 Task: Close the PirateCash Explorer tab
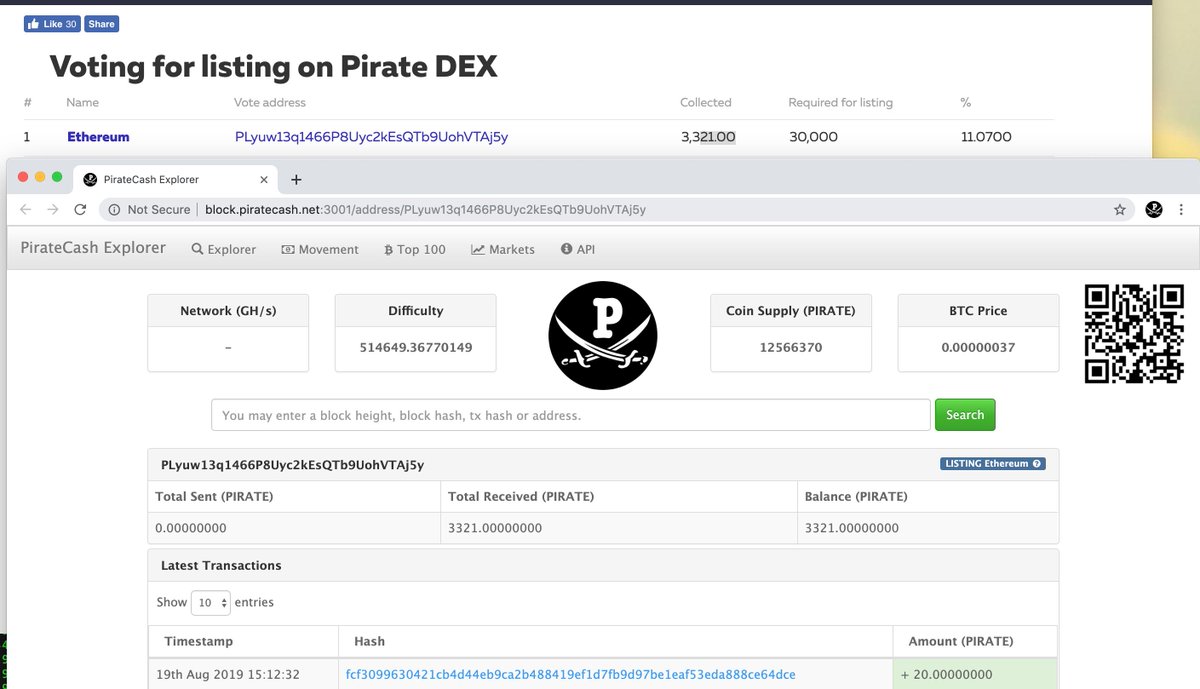pos(264,180)
